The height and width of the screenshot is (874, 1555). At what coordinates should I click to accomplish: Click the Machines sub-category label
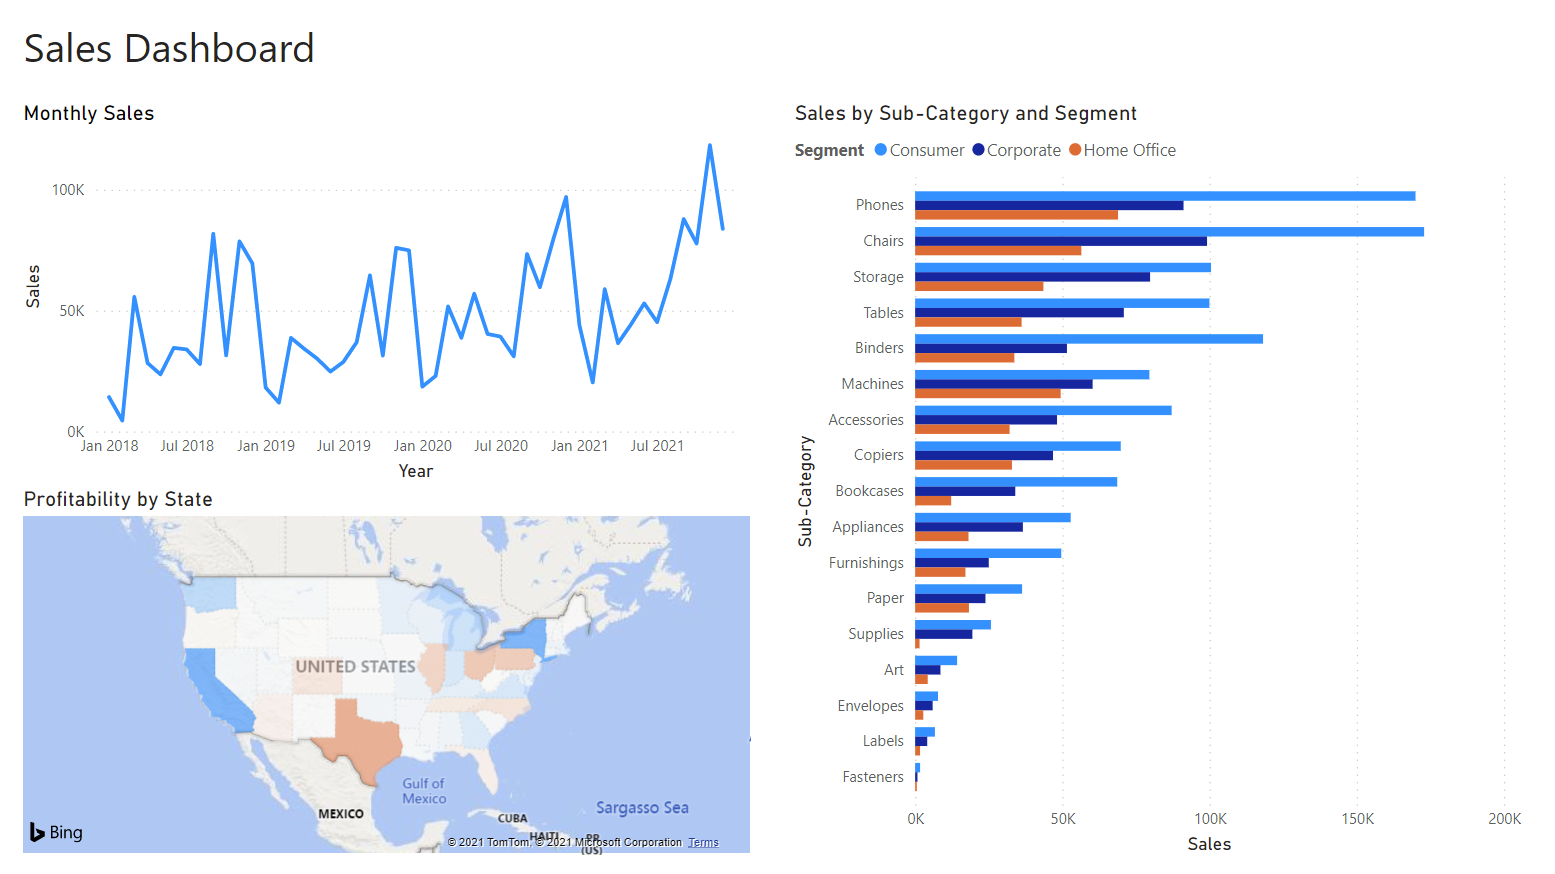tap(873, 384)
